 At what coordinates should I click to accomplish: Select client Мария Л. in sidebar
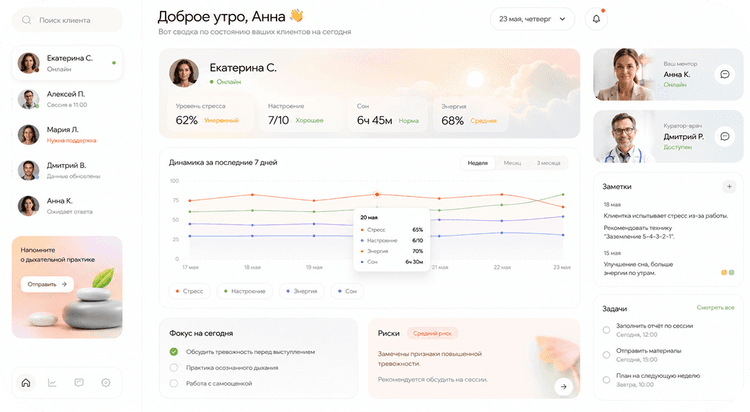(x=67, y=134)
